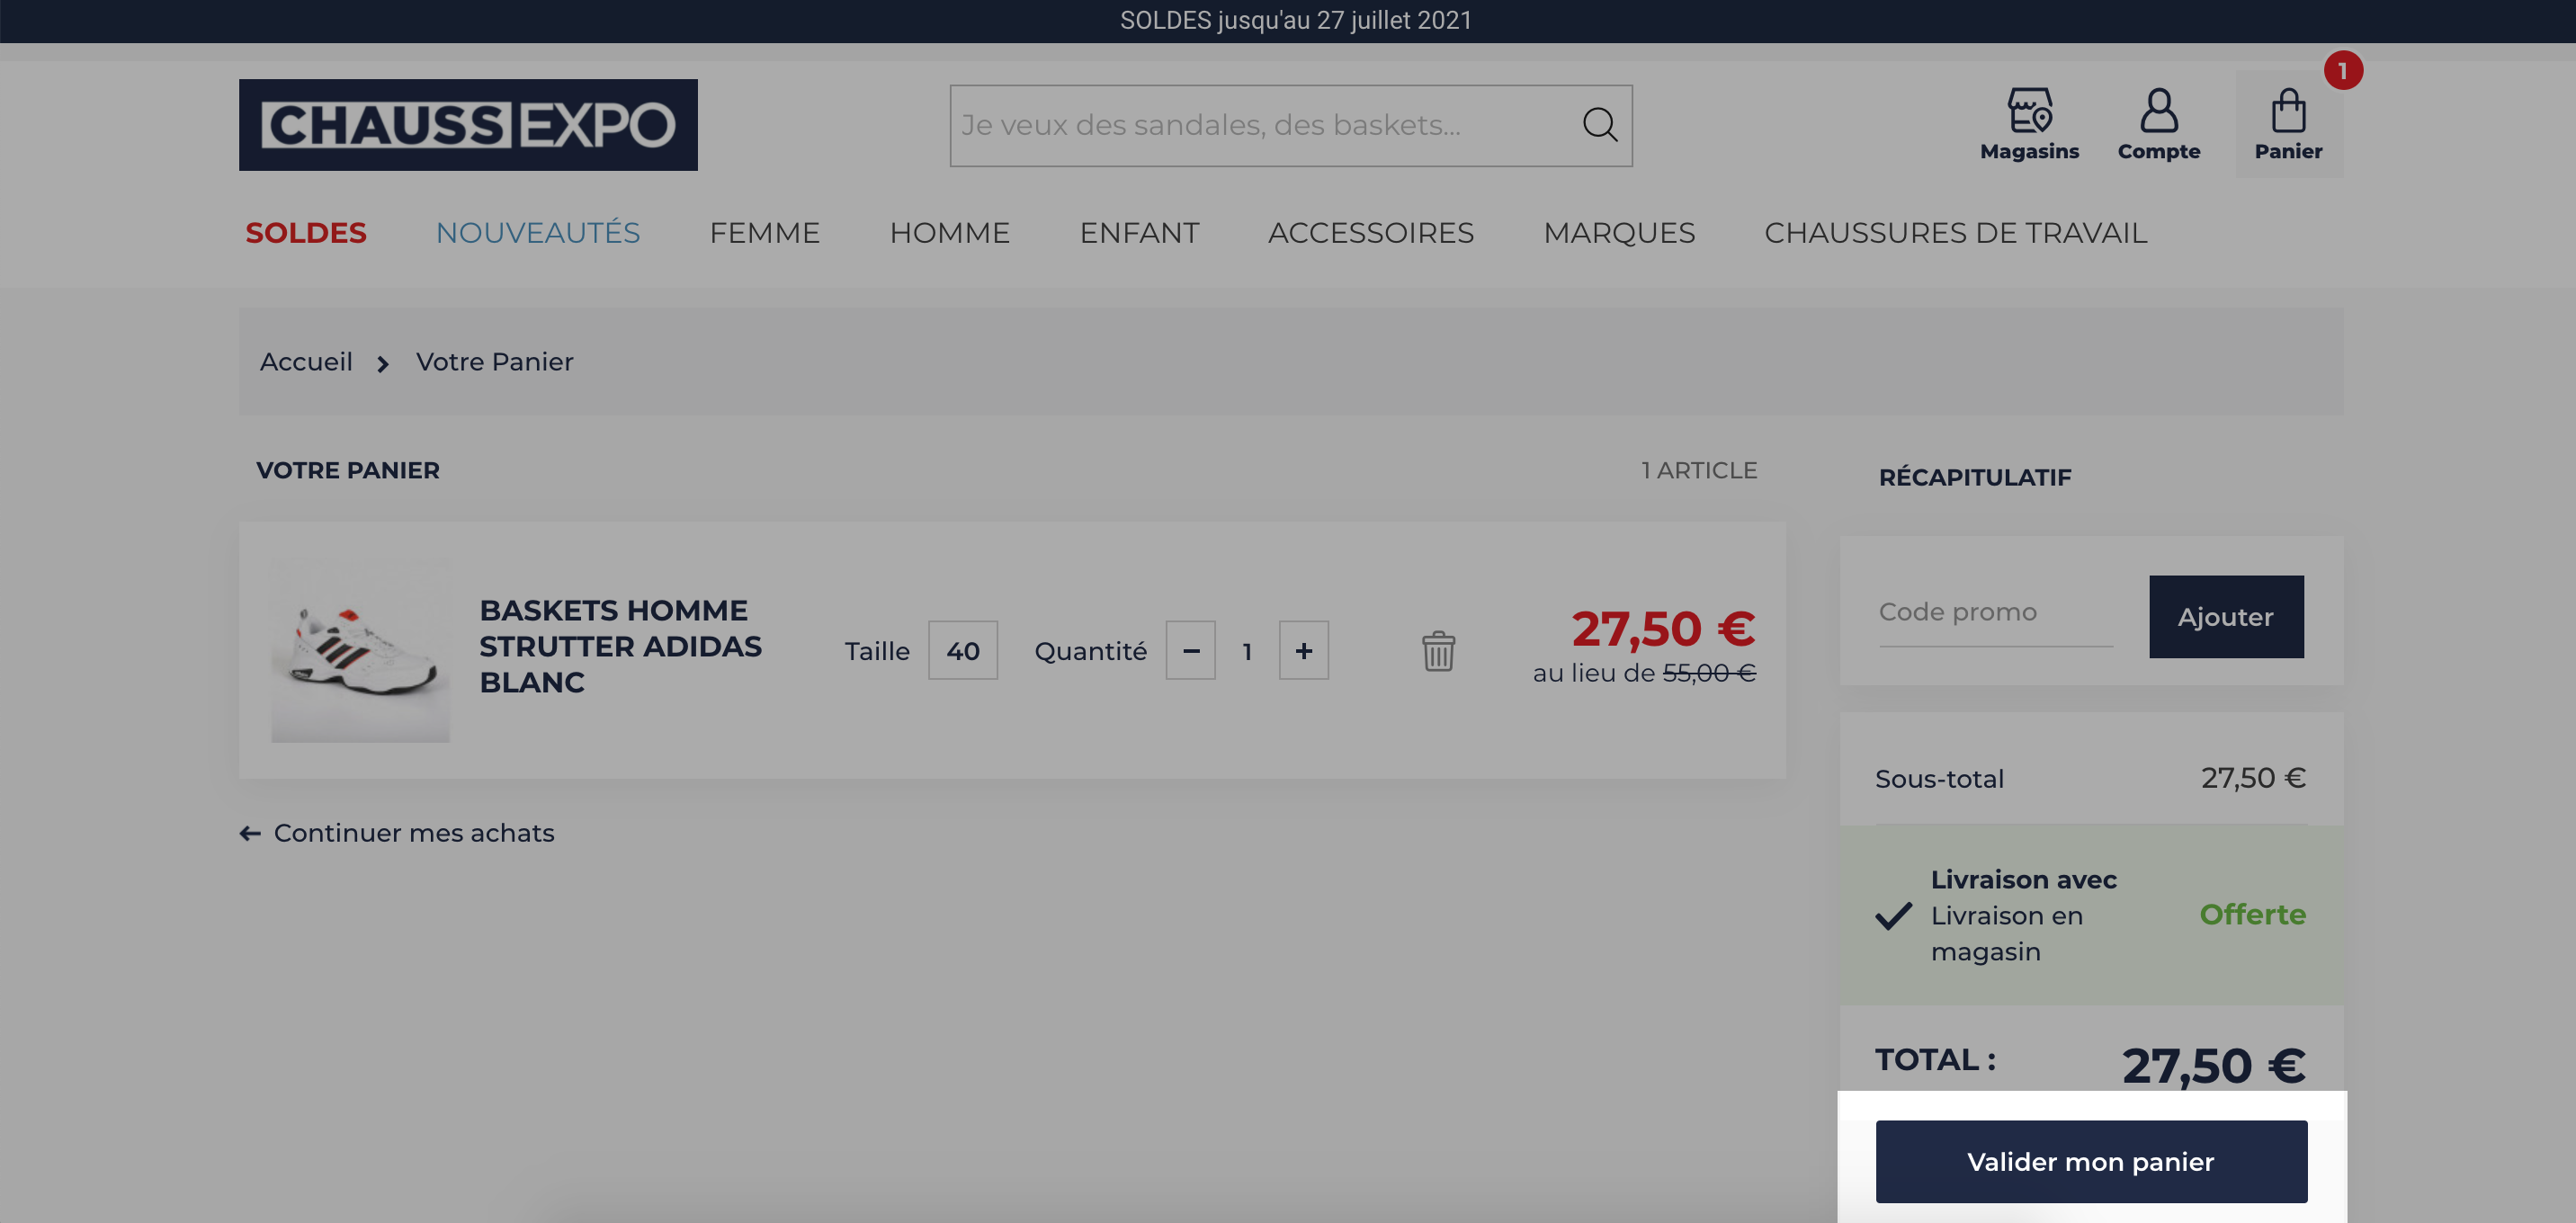Click the red cart count badge

coord(2342,71)
